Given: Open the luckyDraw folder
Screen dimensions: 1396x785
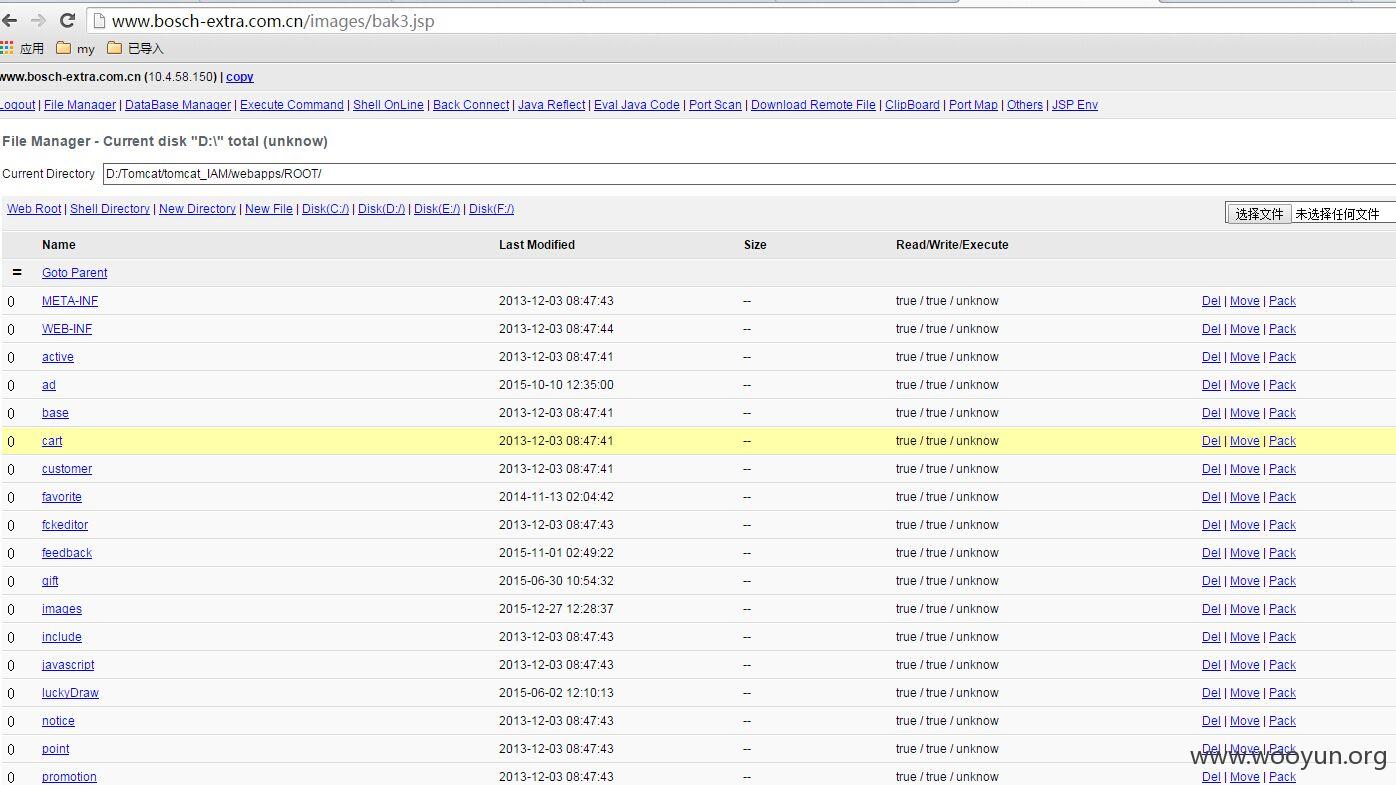Looking at the screenshot, I should (70, 693).
